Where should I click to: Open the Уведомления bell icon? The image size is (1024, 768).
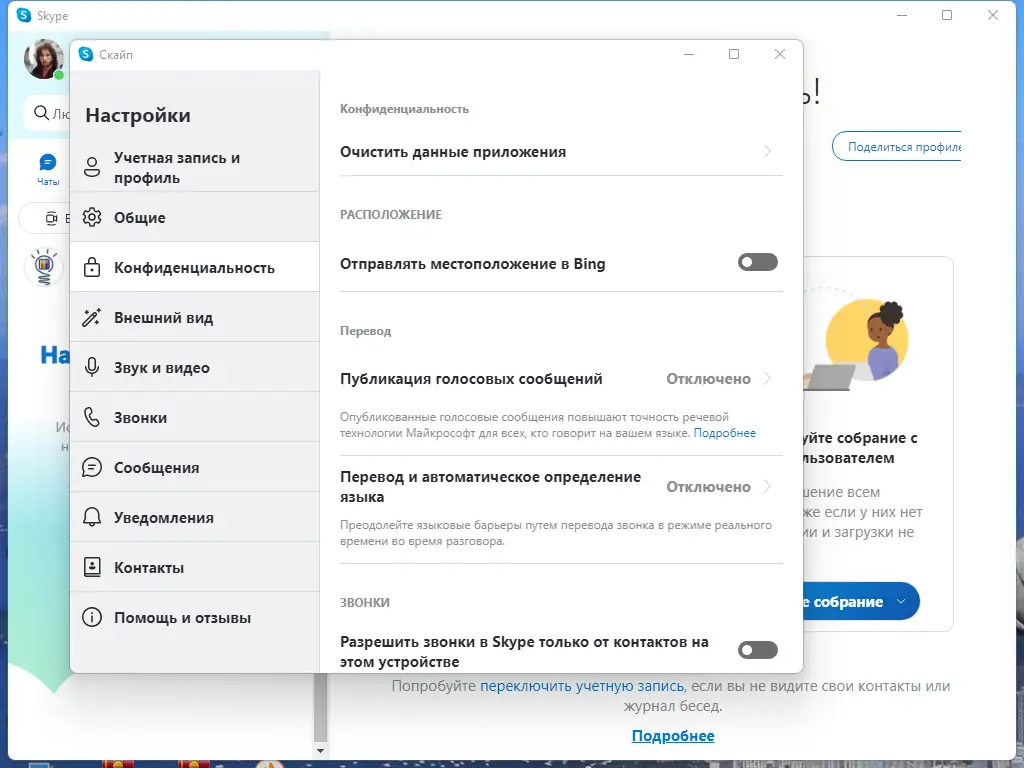[x=93, y=516]
